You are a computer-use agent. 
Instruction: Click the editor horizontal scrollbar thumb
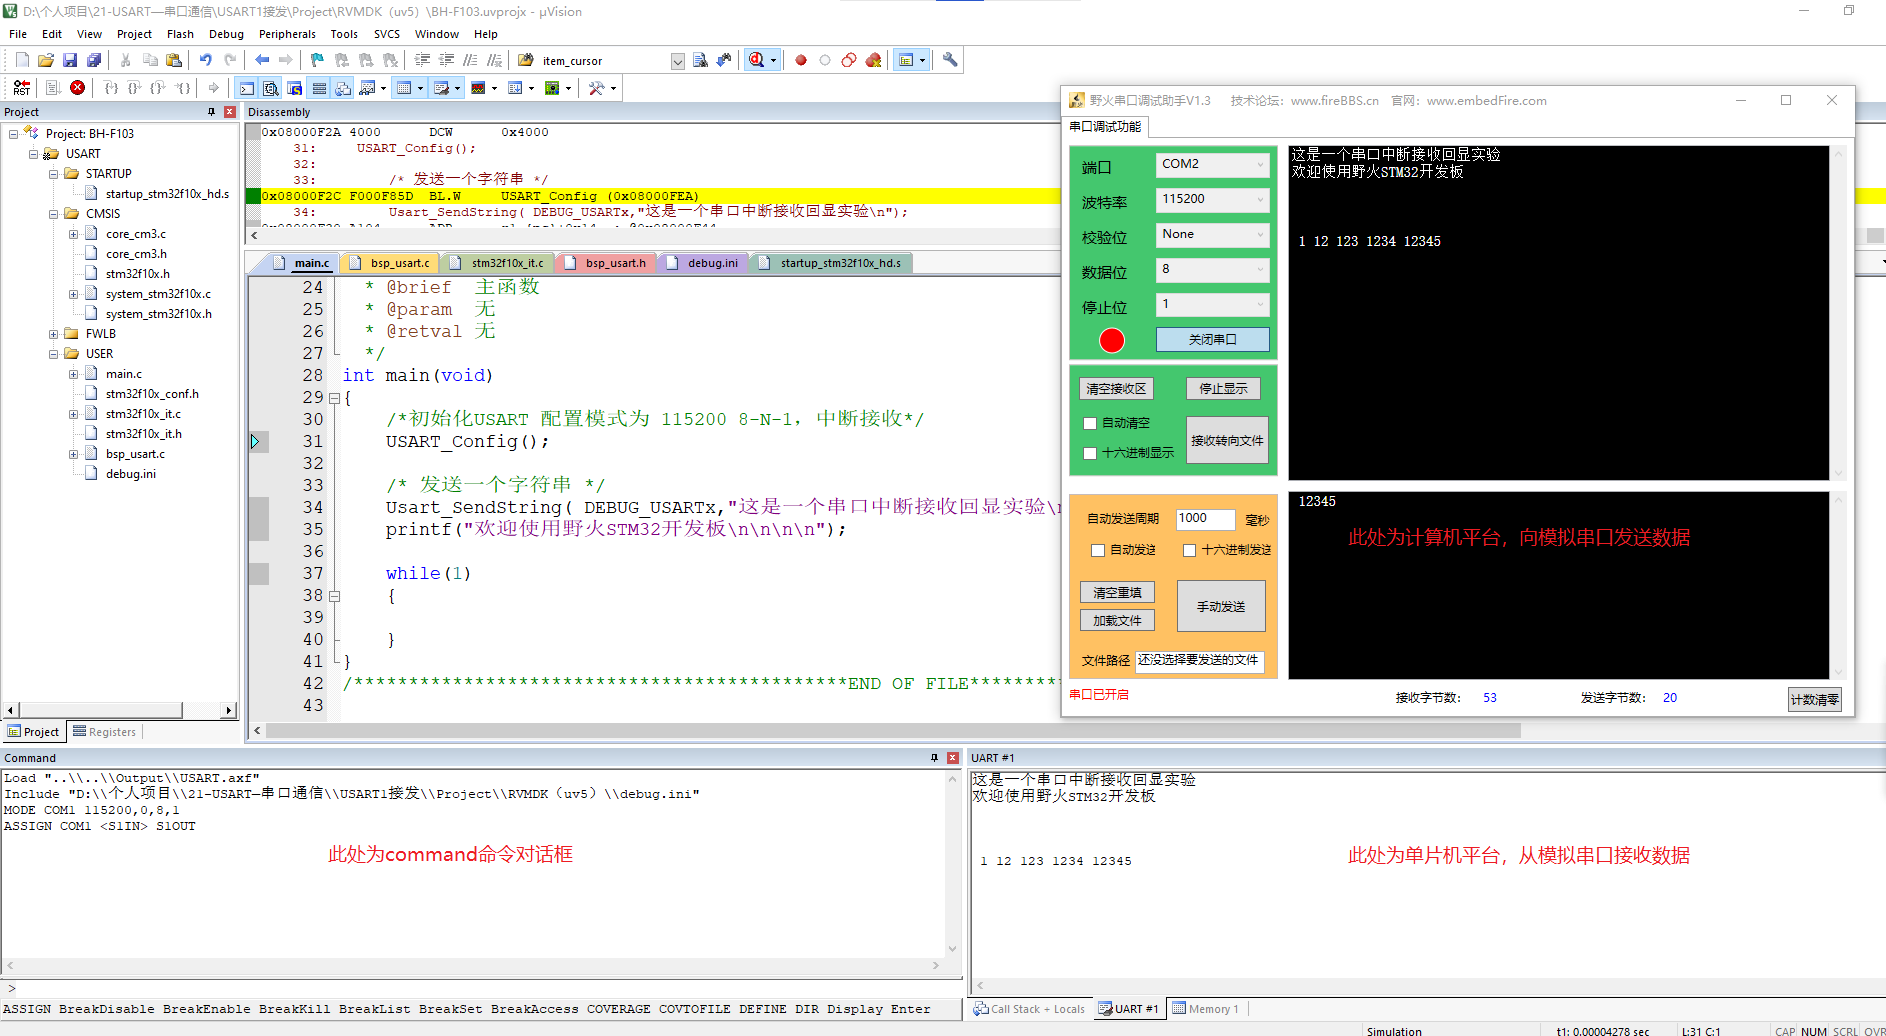tap(892, 731)
